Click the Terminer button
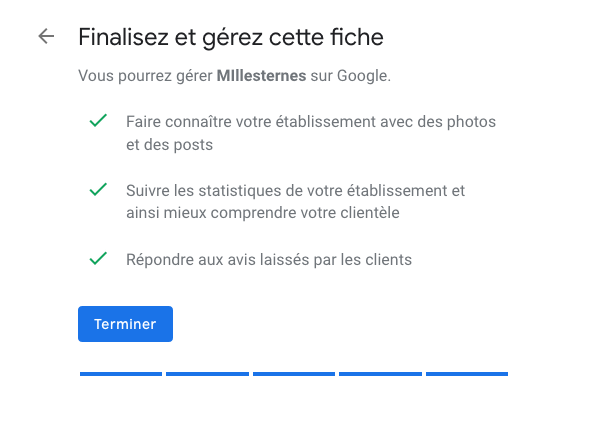This screenshot has height=437, width=594. pyautogui.click(x=125, y=324)
